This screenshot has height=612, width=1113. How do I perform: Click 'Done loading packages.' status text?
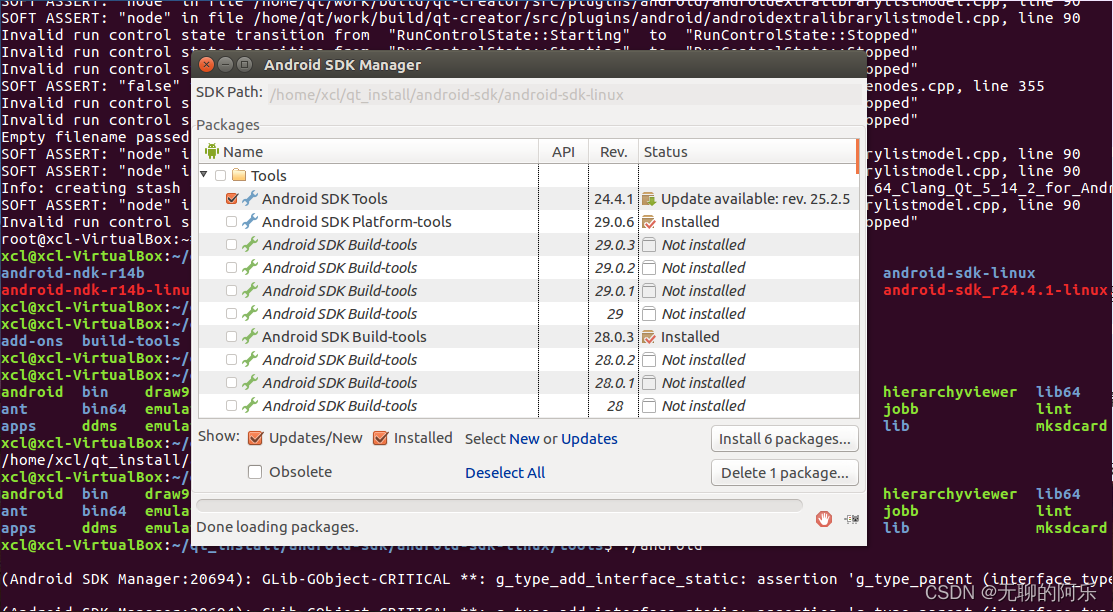pyautogui.click(x=277, y=527)
